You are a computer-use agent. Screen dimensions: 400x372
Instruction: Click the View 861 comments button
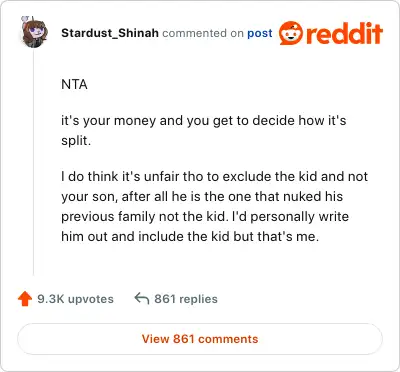click(x=200, y=339)
